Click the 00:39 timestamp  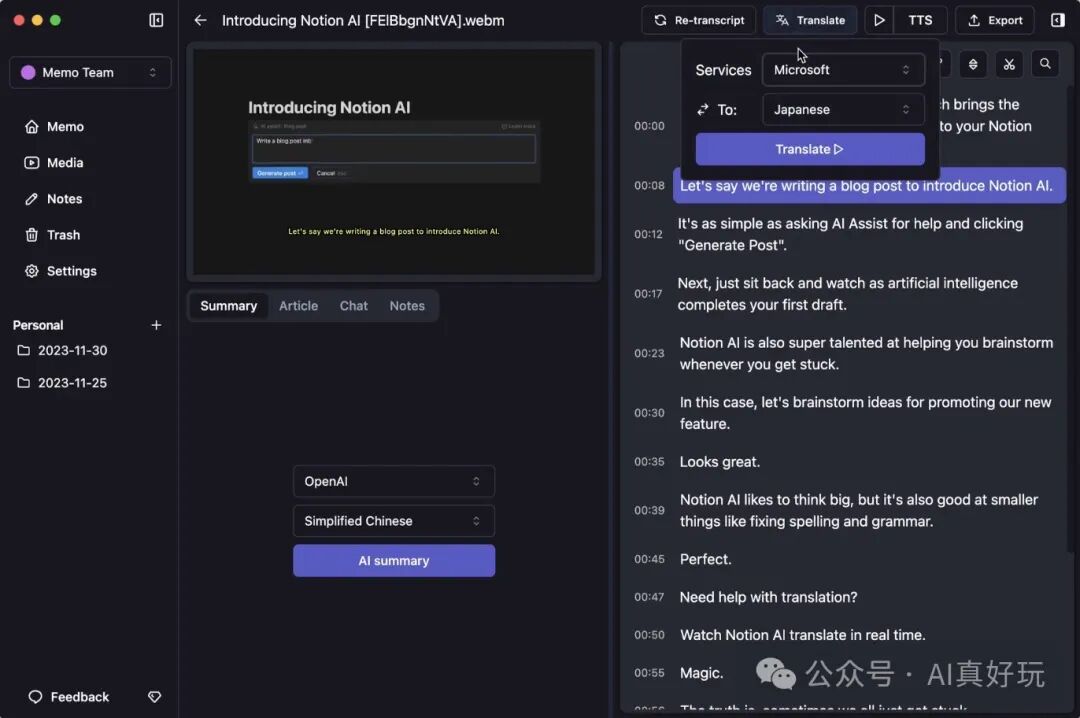(649, 511)
